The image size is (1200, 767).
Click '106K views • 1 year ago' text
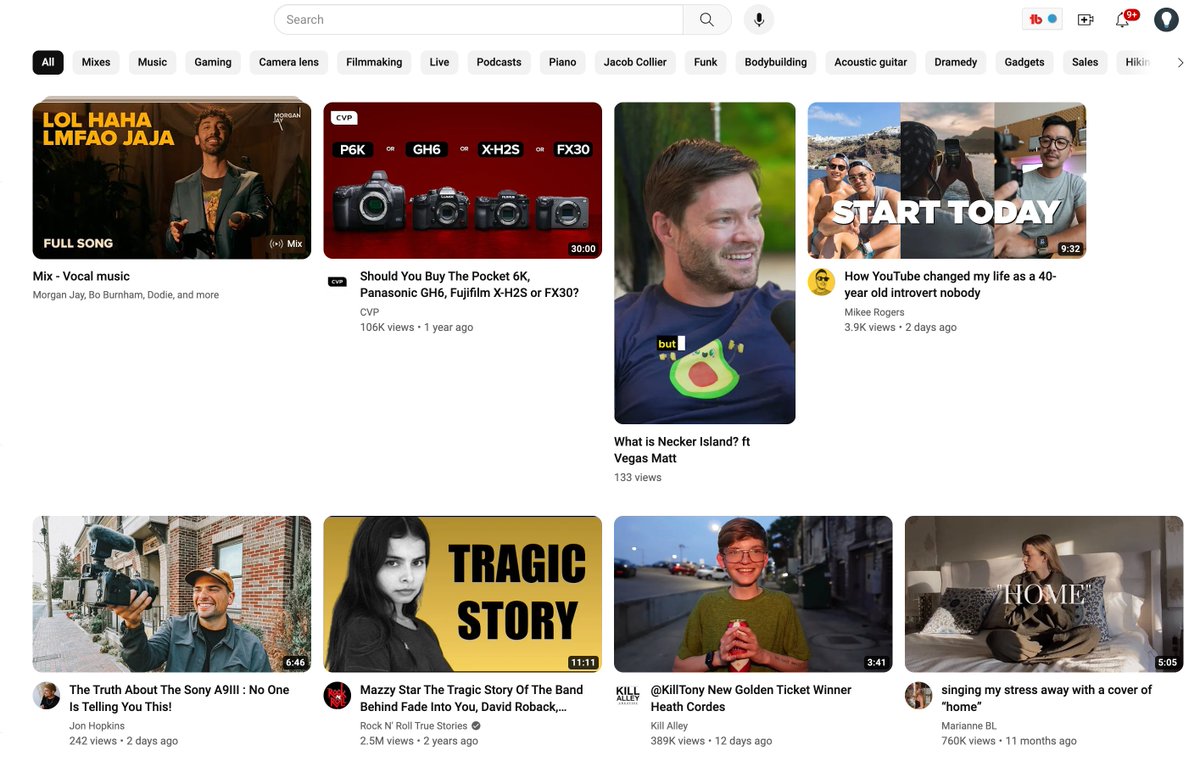pyautogui.click(x=416, y=327)
